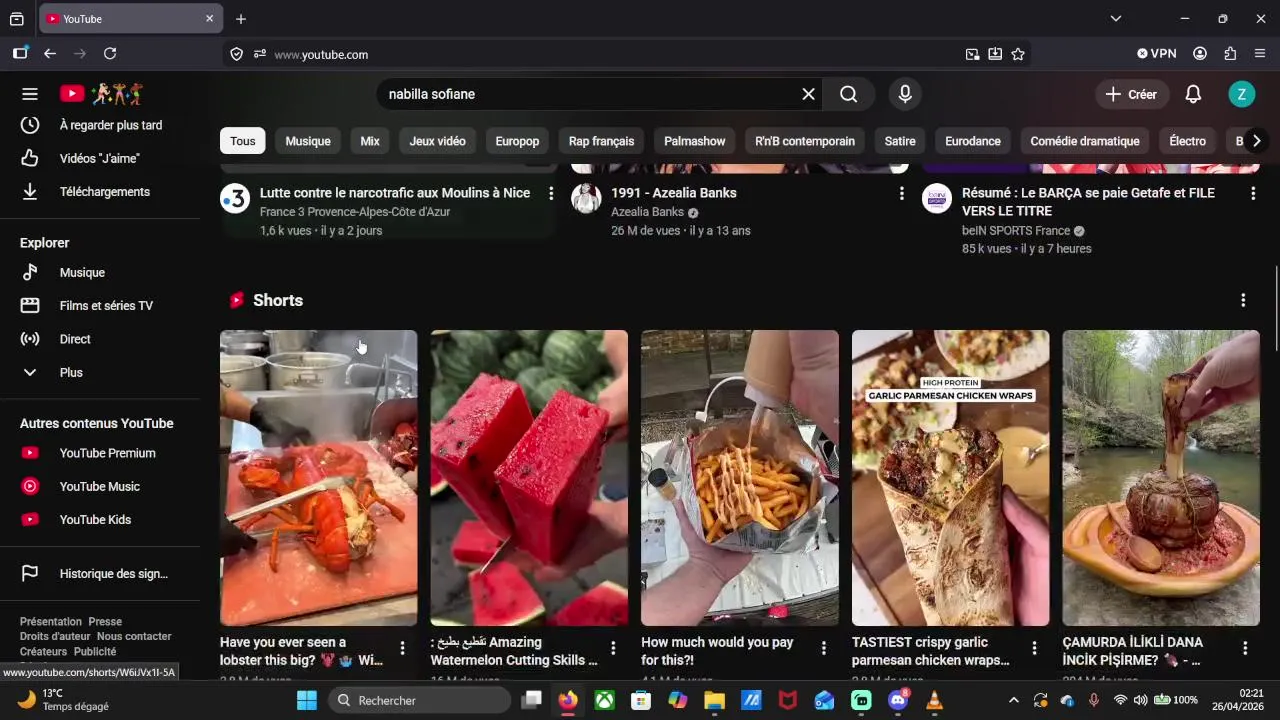The width and height of the screenshot is (1280, 720).
Task: Open VLC cone icon in taskbar
Action: coord(934,700)
